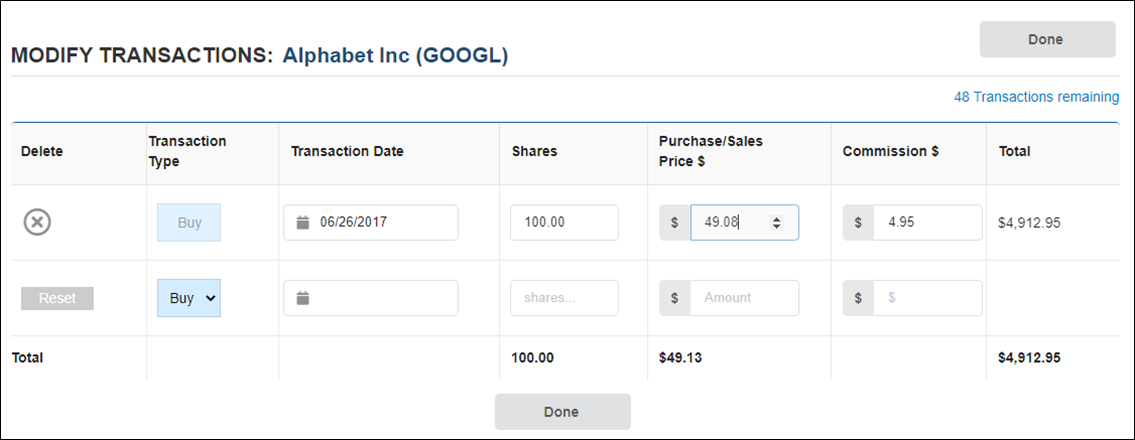The image size is (1135, 440).
Task: Edit the 4.95 commission field
Action: 927,222
